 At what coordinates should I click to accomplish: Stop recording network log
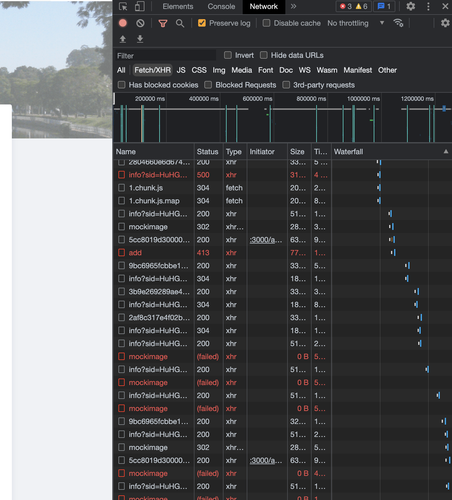click(x=123, y=23)
